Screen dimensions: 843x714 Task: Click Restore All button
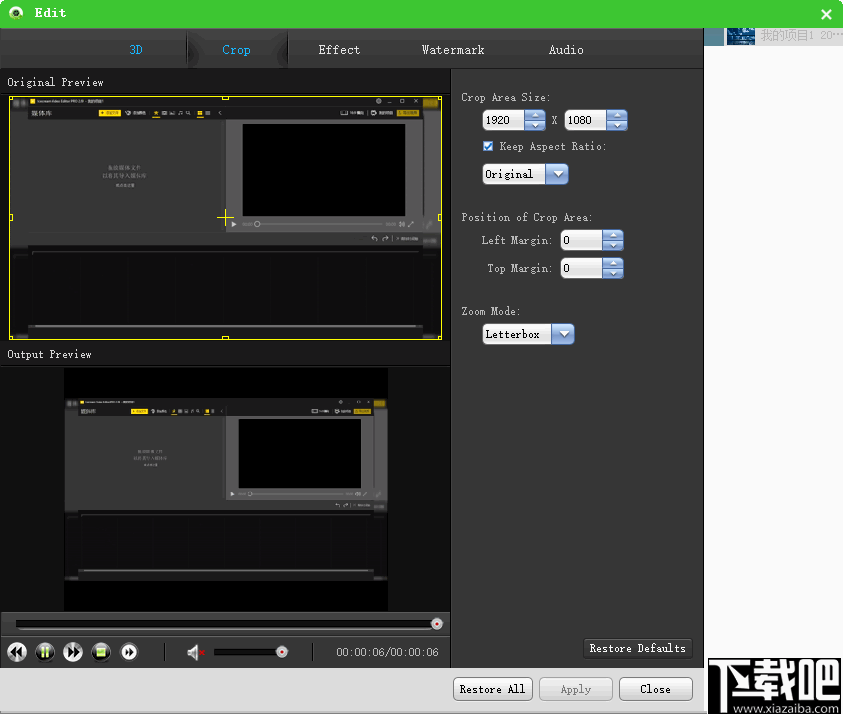(492, 689)
